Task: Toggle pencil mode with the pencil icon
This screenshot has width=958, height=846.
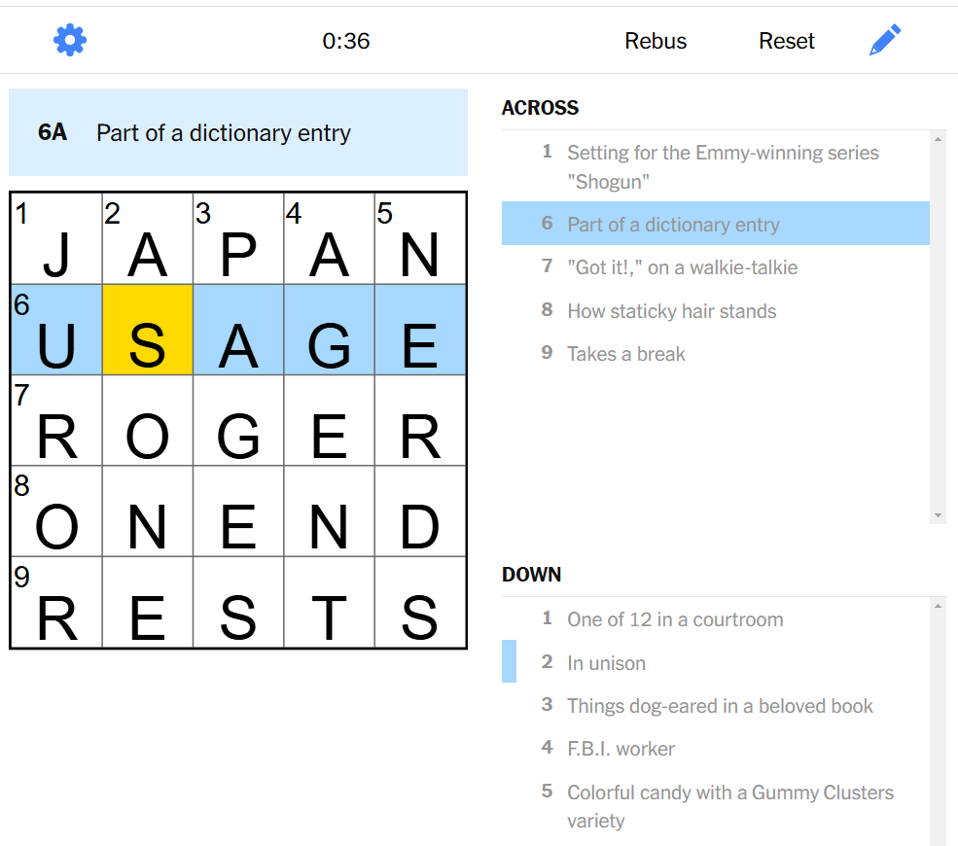Action: (884, 39)
